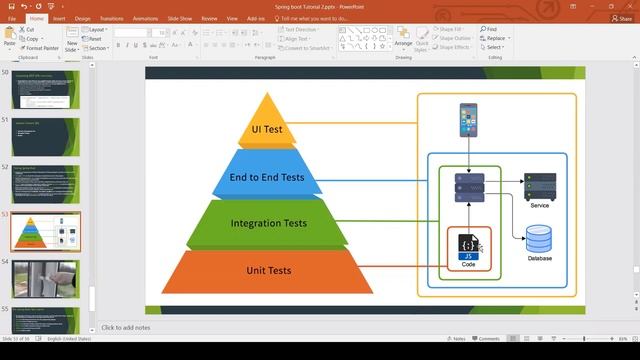Collapse the ribbon with the chevron
Screen dimensions: 640x360
[x=634, y=58]
